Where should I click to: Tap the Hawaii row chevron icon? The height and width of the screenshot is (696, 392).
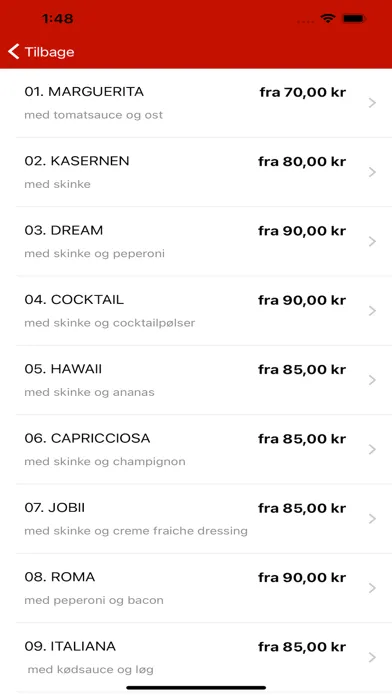pyautogui.click(x=372, y=380)
